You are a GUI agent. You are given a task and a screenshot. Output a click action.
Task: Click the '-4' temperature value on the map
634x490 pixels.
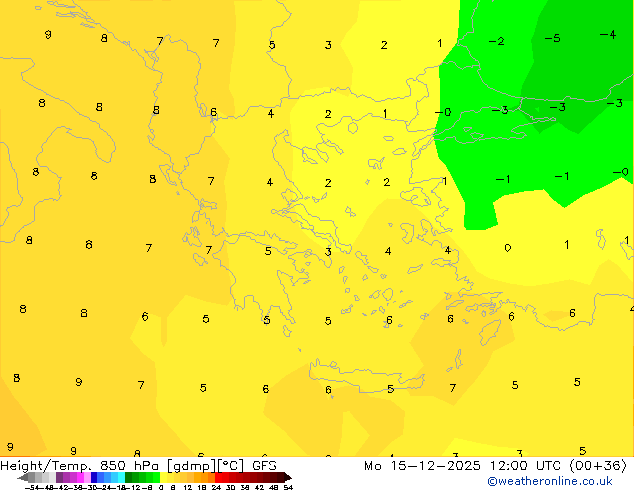pos(608,35)
